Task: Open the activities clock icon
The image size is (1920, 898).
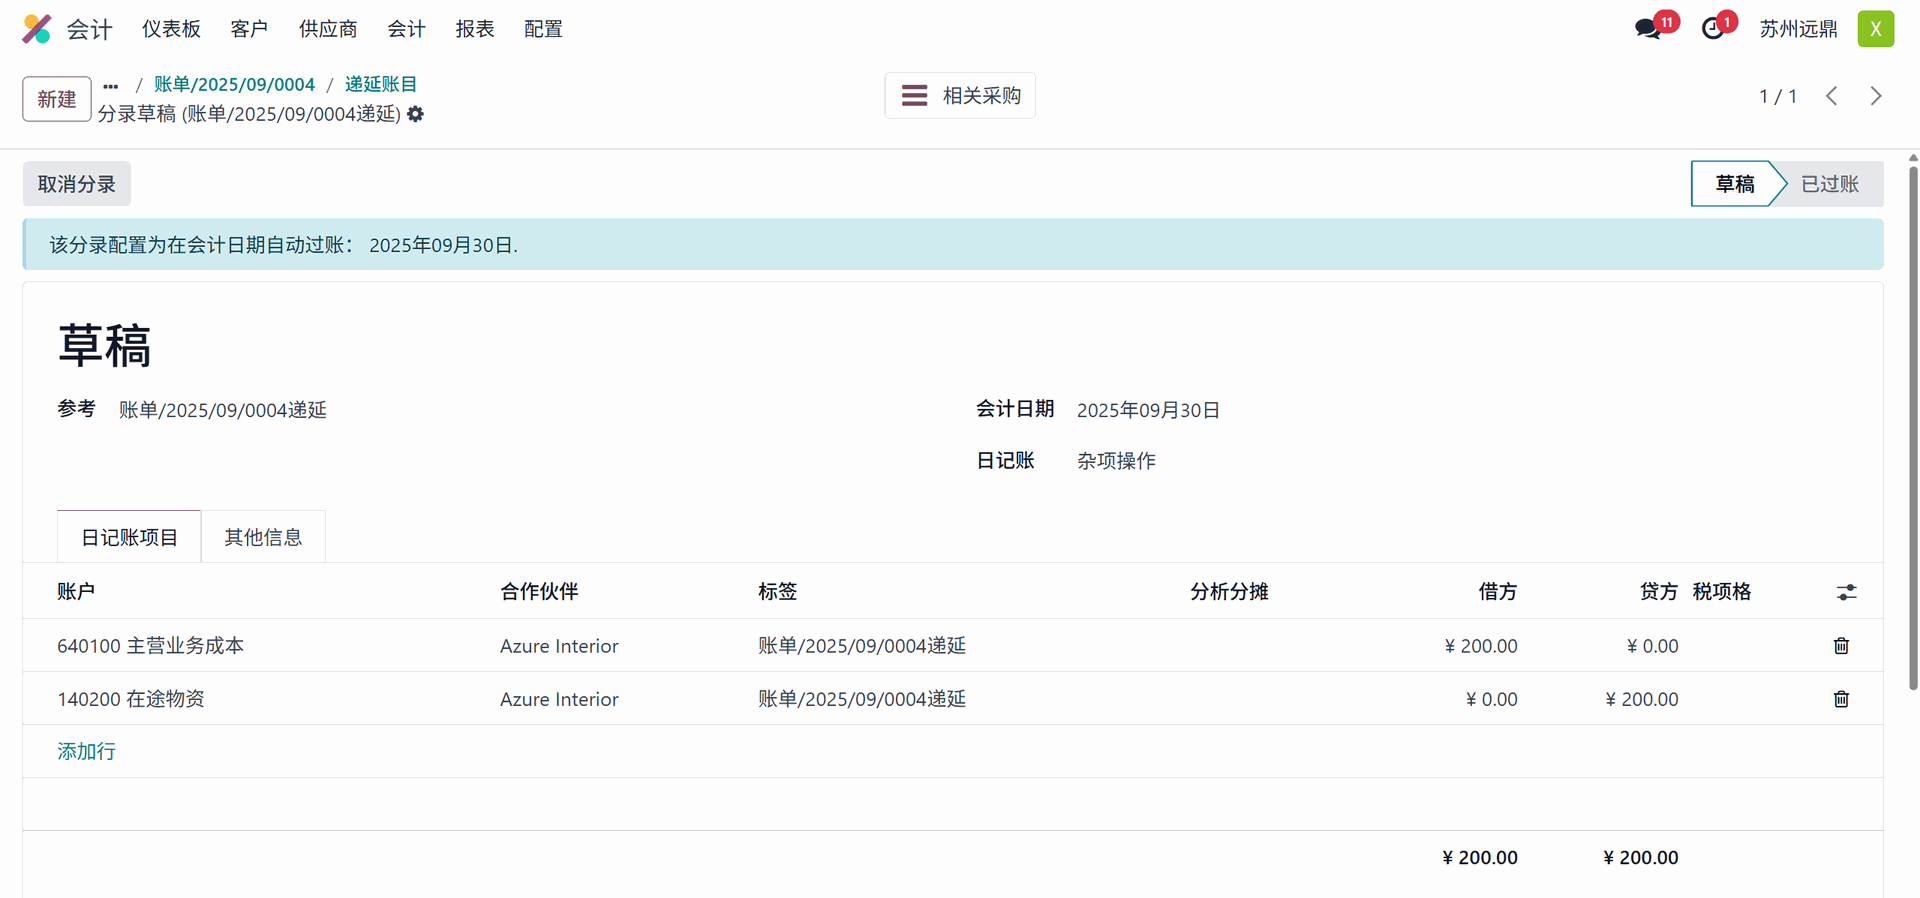Action: coord(1713,29)
